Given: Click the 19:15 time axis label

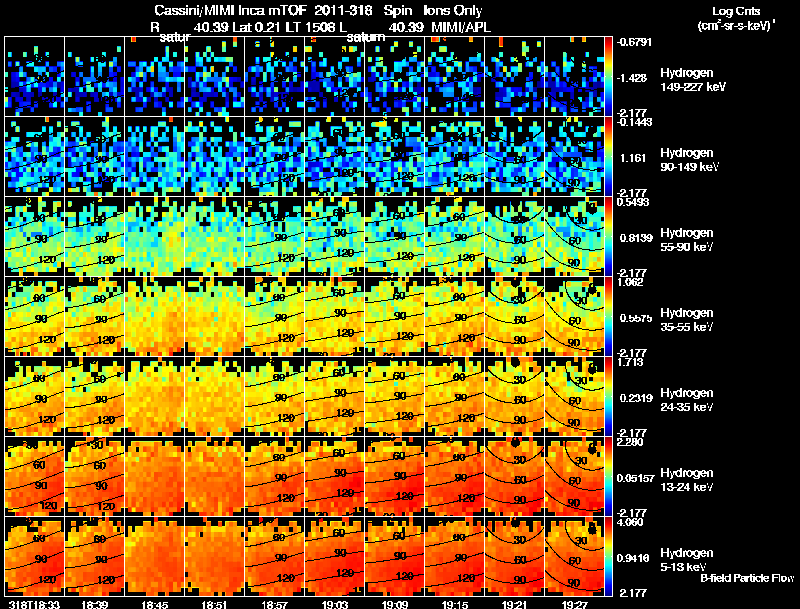Looking at the screenshot, I should coord(455,603).
